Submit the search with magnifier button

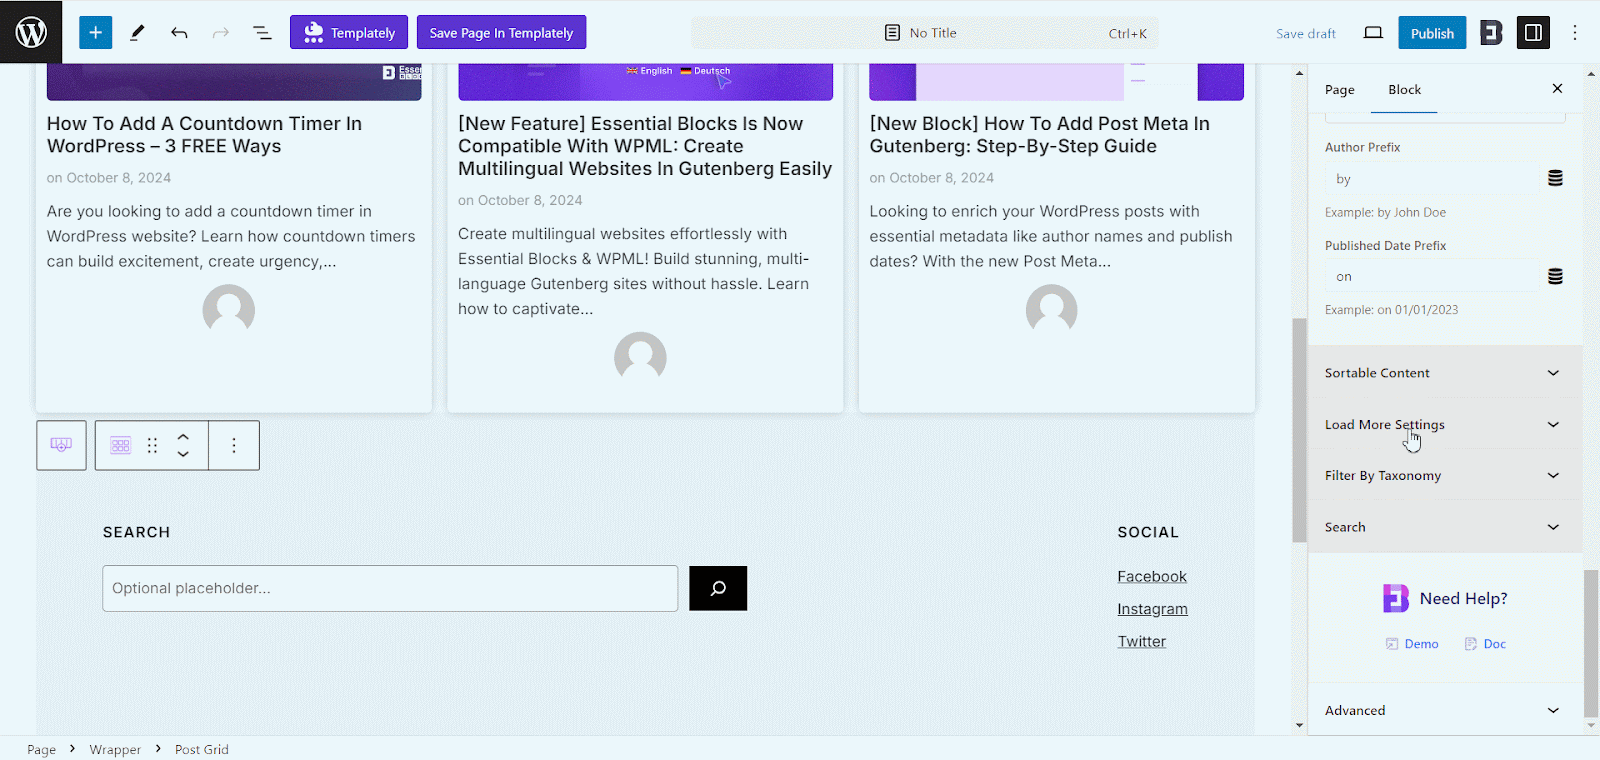(x=718, y=588)
